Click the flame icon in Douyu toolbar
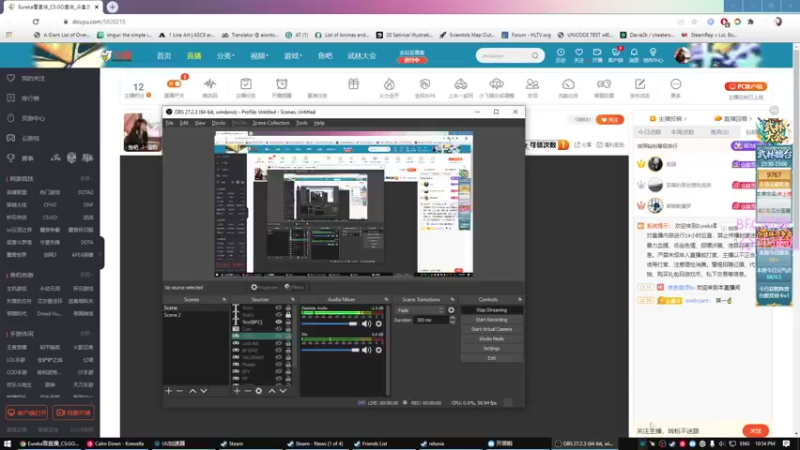Viewport: 800px width, 450px height. [x=389, y=84]
